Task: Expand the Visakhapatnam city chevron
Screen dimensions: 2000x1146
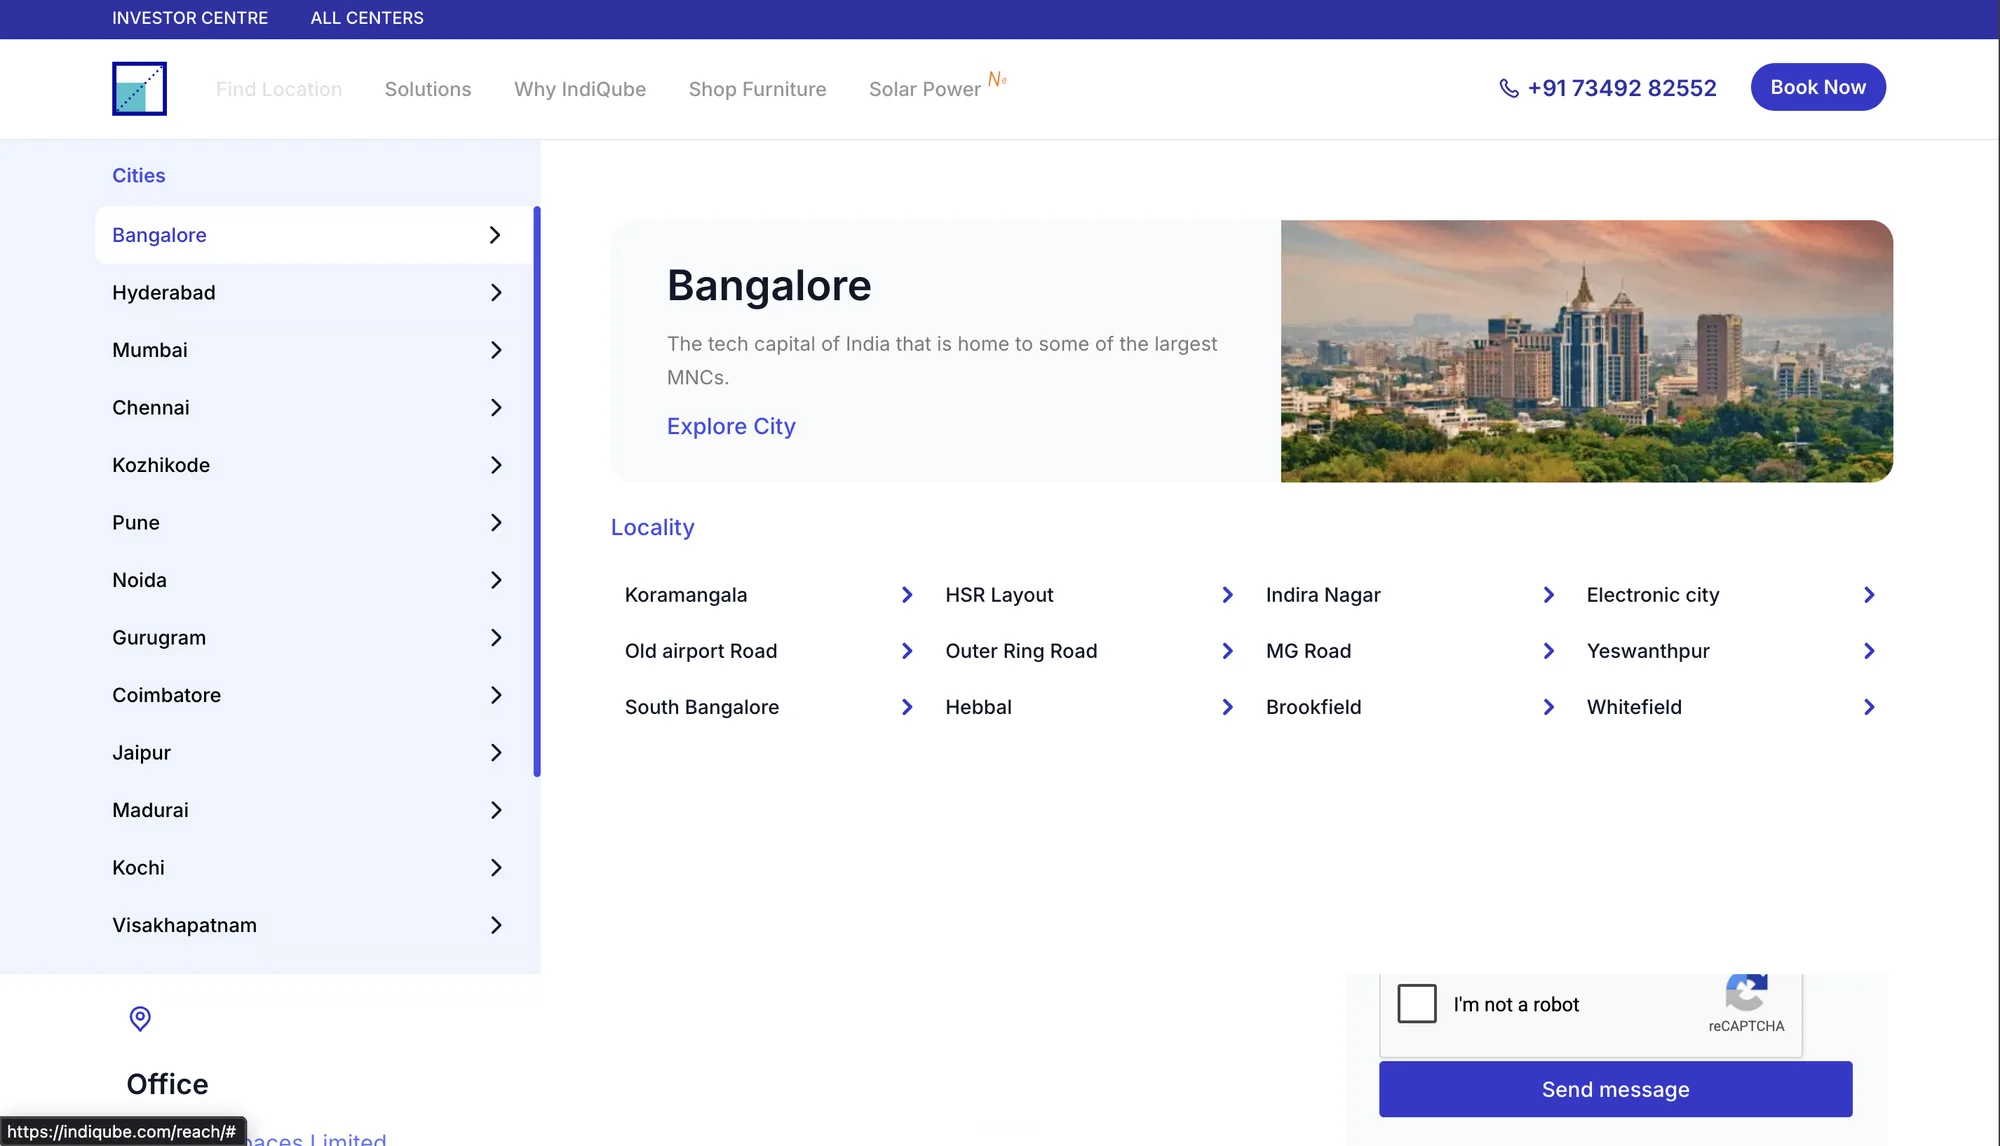Action: tap(496, 925)
